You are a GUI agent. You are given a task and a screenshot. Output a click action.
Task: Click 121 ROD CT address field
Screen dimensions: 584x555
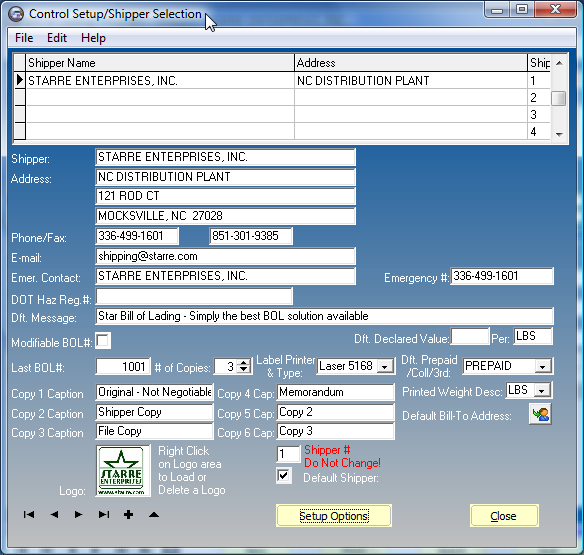(x=225, y=196)
